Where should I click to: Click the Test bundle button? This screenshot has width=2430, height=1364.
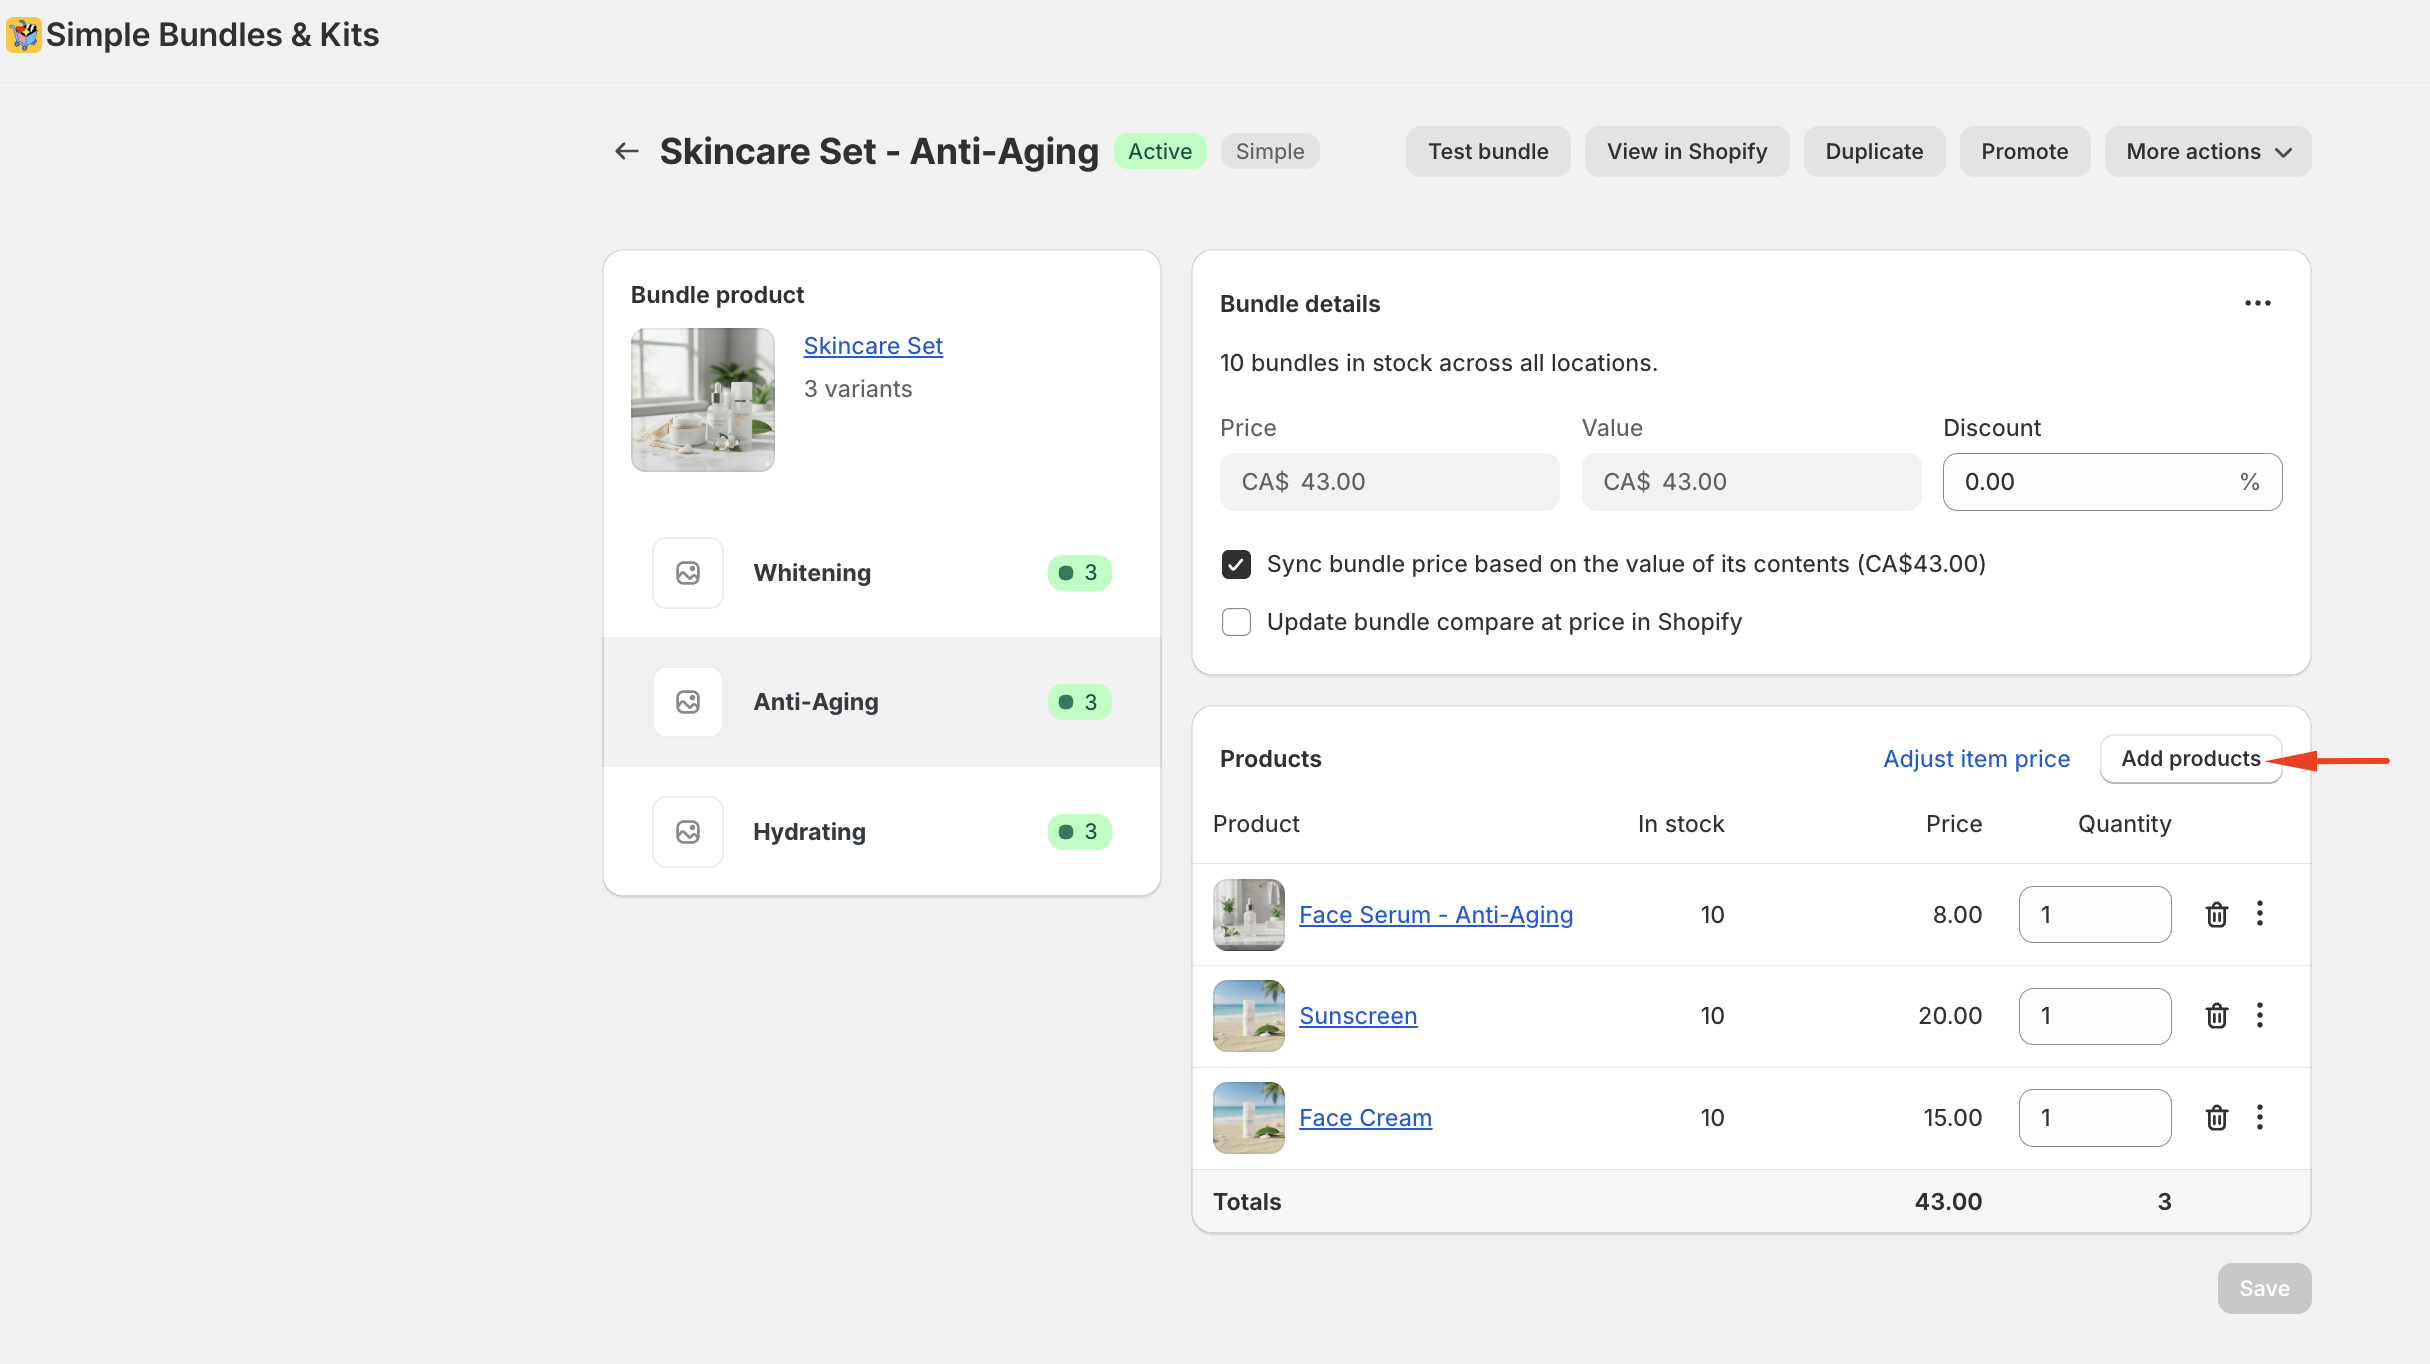1487,152
